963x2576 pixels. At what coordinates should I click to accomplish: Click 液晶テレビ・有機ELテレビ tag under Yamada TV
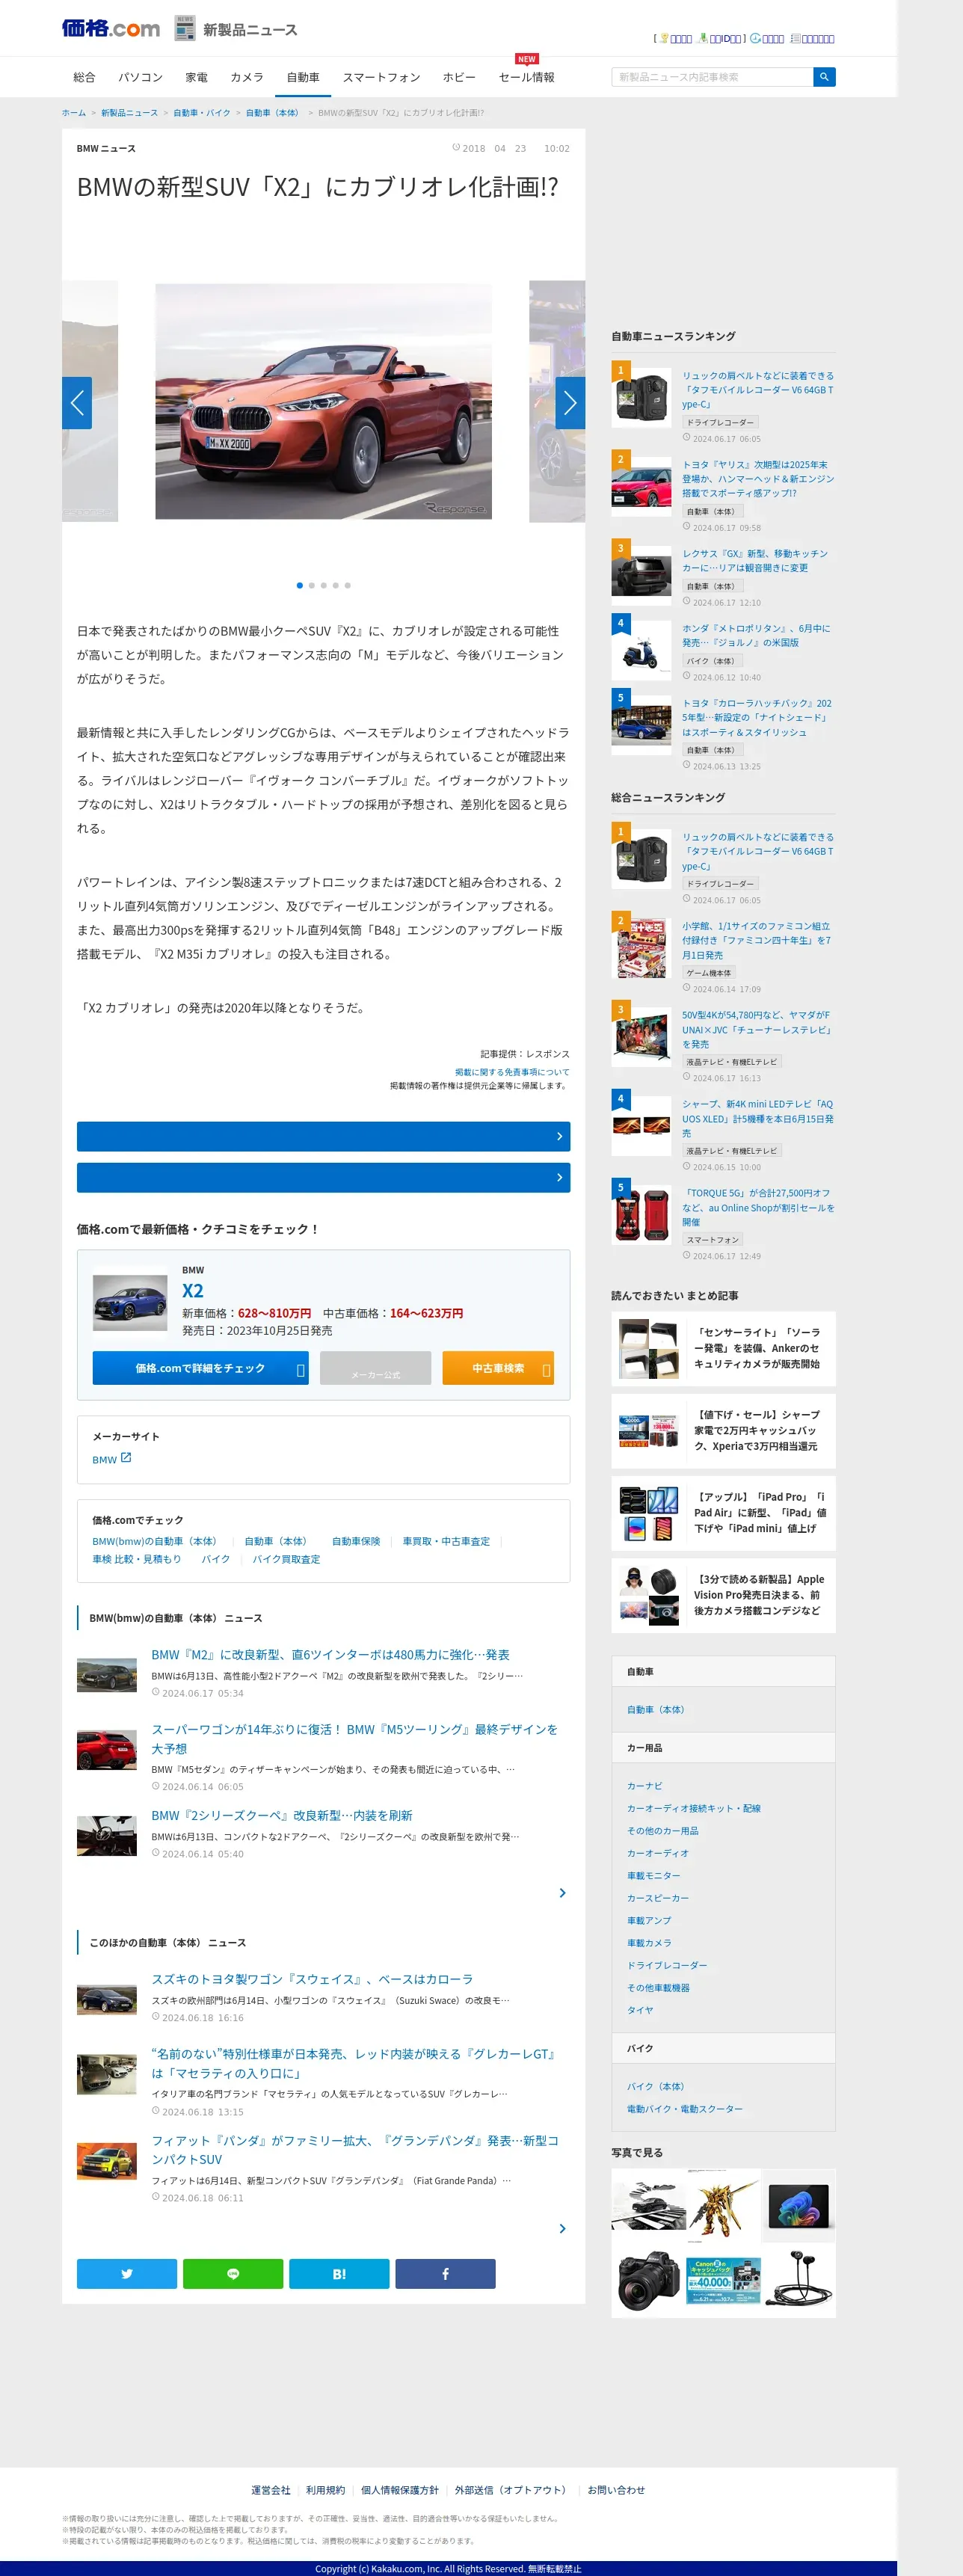coord(731,1062)
